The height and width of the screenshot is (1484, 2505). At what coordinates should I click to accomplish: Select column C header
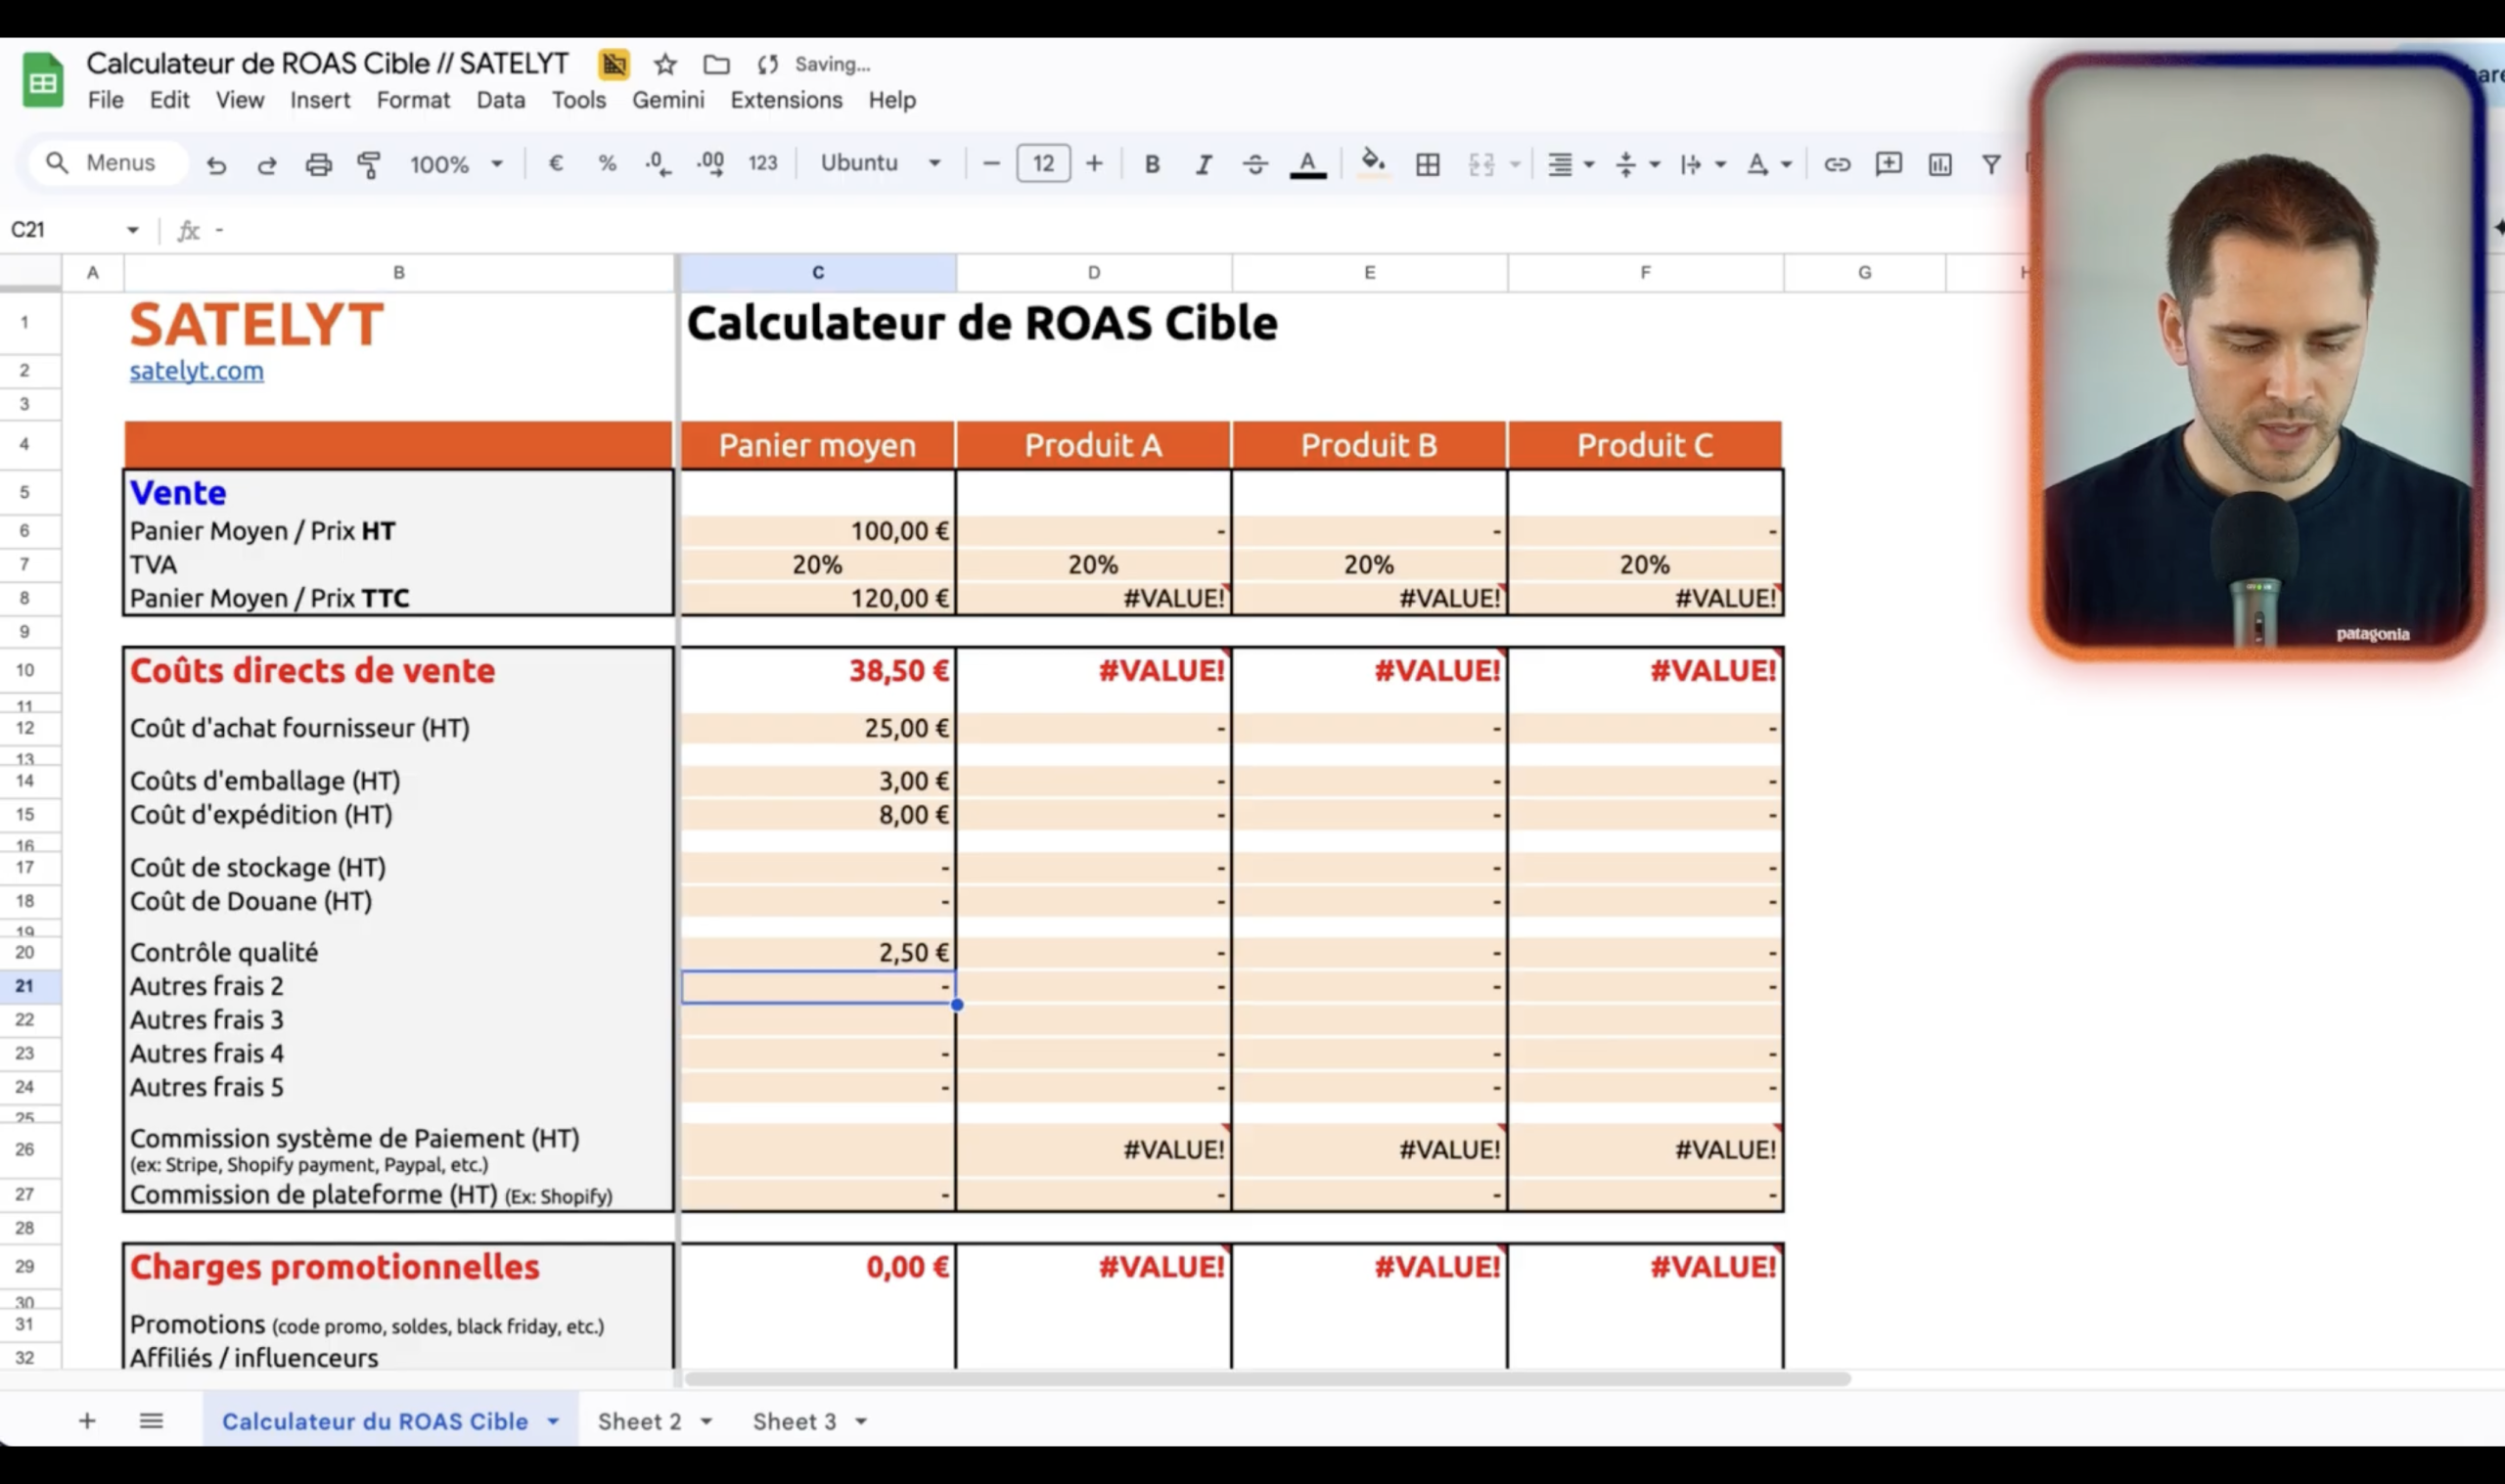[818, 272]
